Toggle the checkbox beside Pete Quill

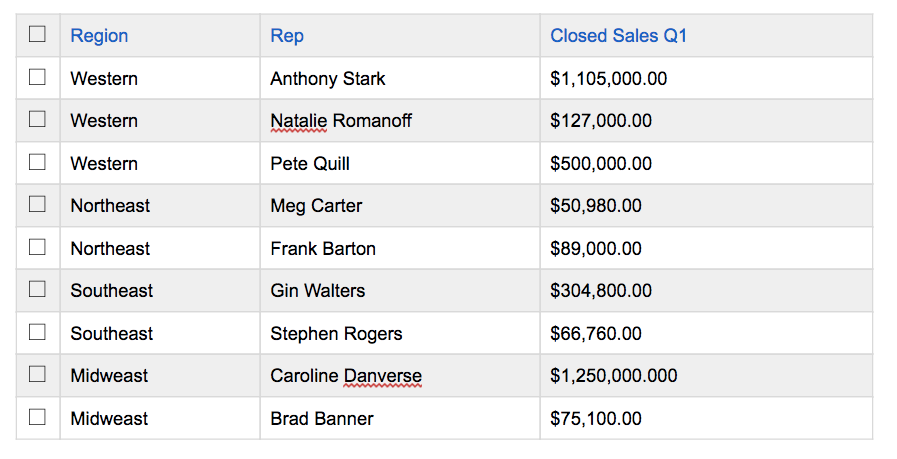38,162
